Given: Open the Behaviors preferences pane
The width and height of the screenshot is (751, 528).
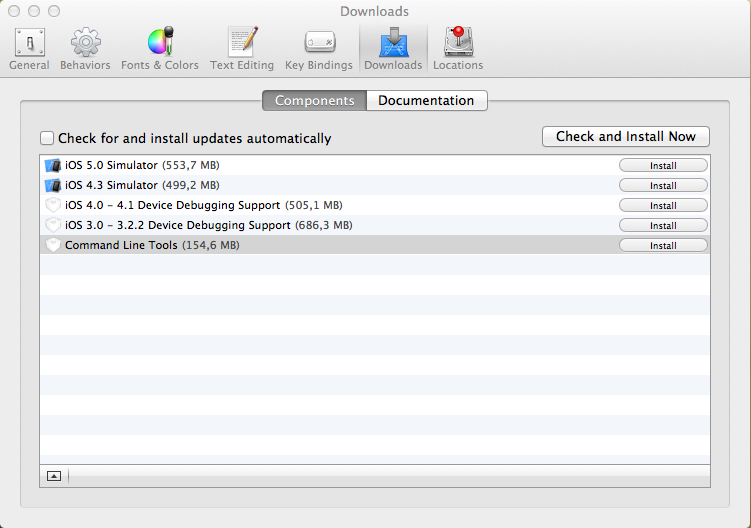Looking at the screenshot, I should (x=85, y=48).
